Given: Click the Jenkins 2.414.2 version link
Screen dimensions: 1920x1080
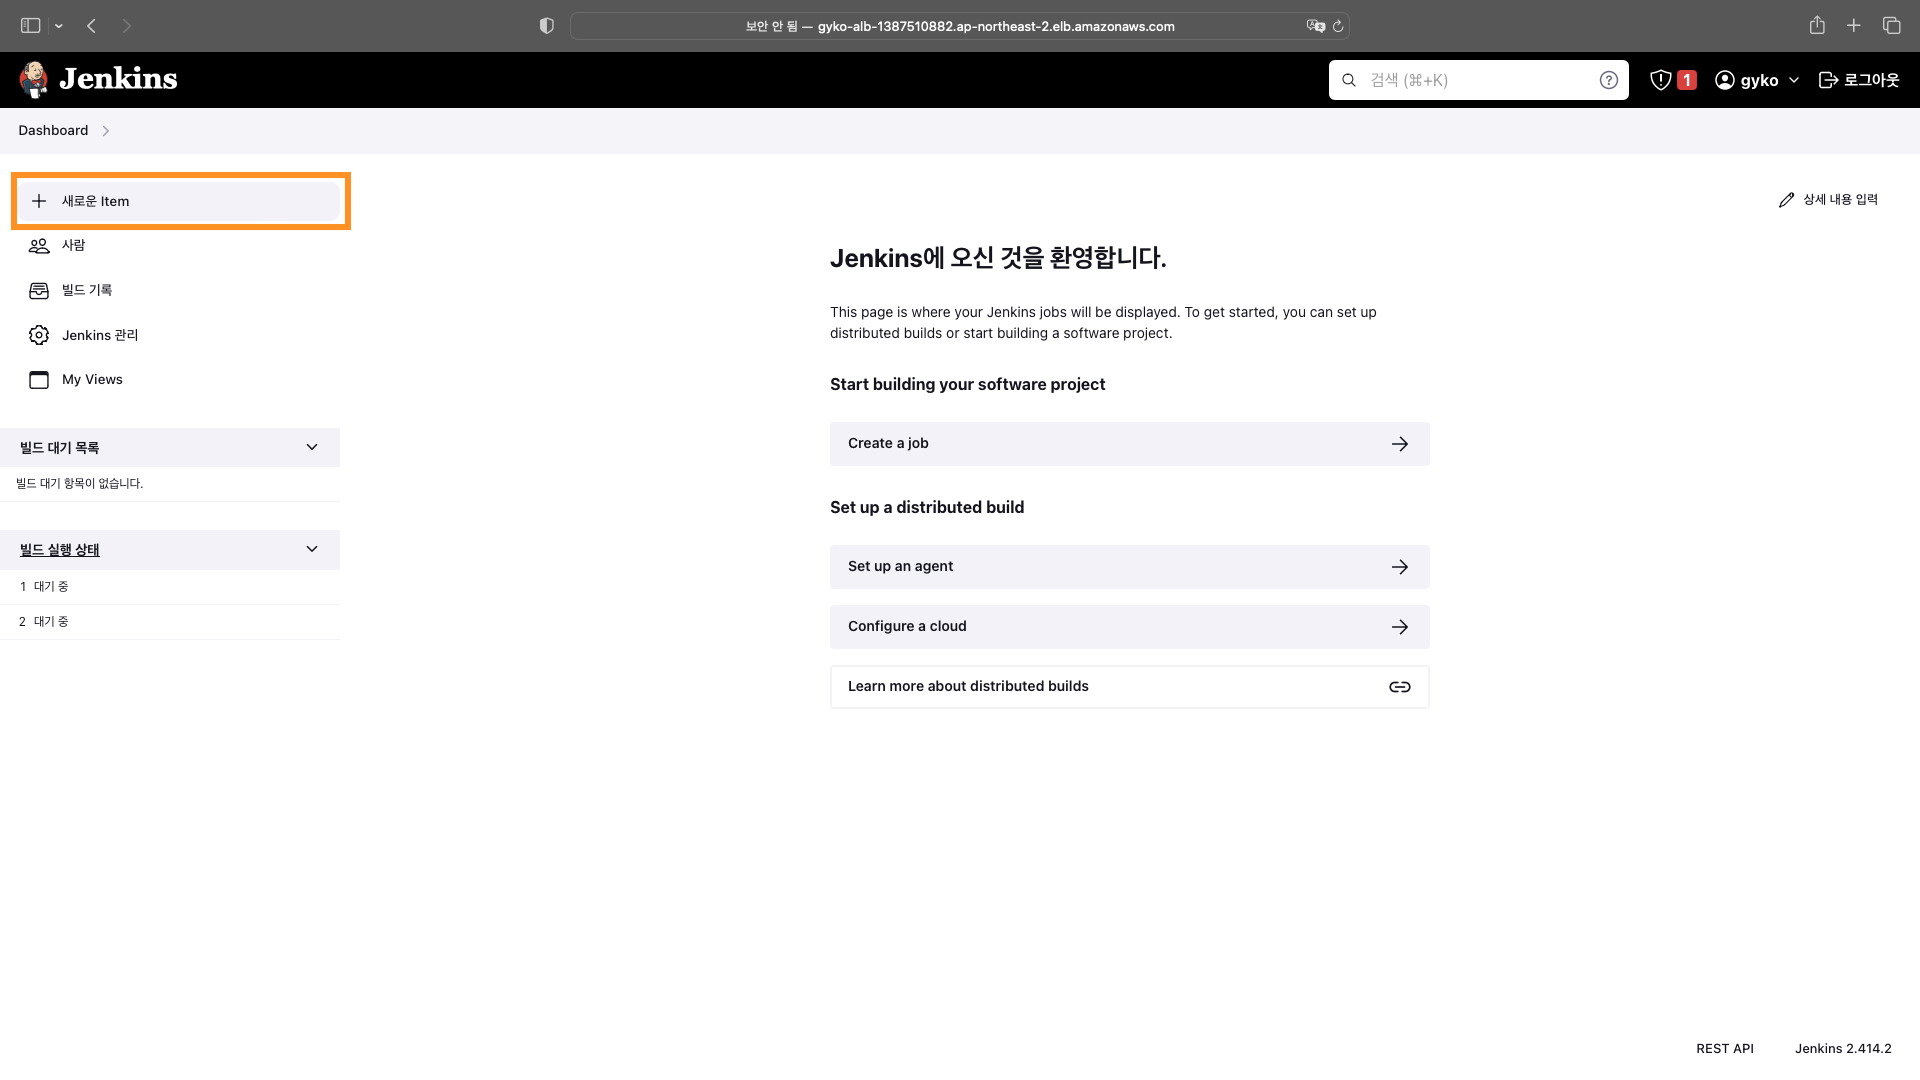Looking at the screenshot, I should coord(1843,1049).
